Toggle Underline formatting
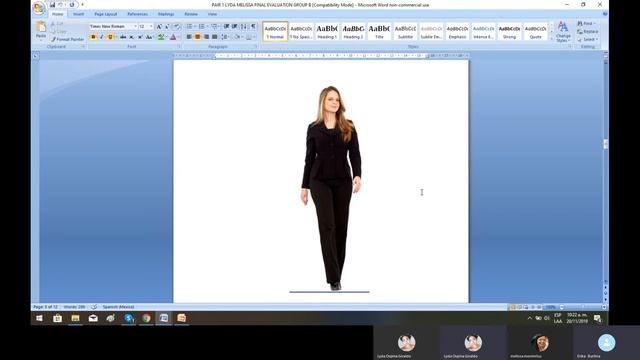This screenshot has width=640, height=360. [110, 37]
